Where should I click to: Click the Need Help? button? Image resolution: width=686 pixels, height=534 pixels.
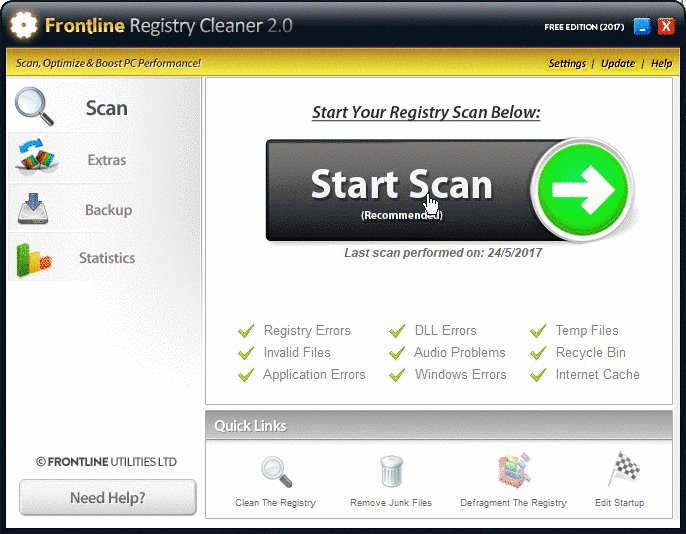pyautogui.click(x=108, y=497)
